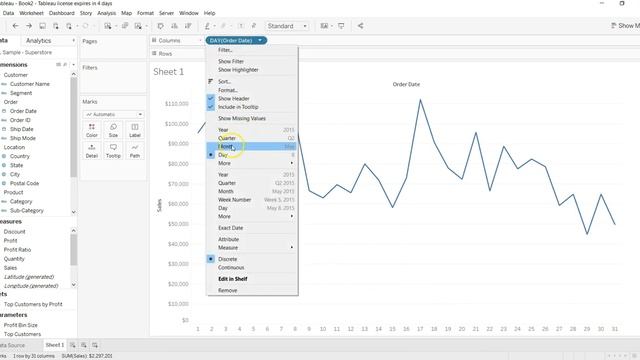Click Exact Date in context menu
This screenshot has height=360, width=640.
[251, 228]
